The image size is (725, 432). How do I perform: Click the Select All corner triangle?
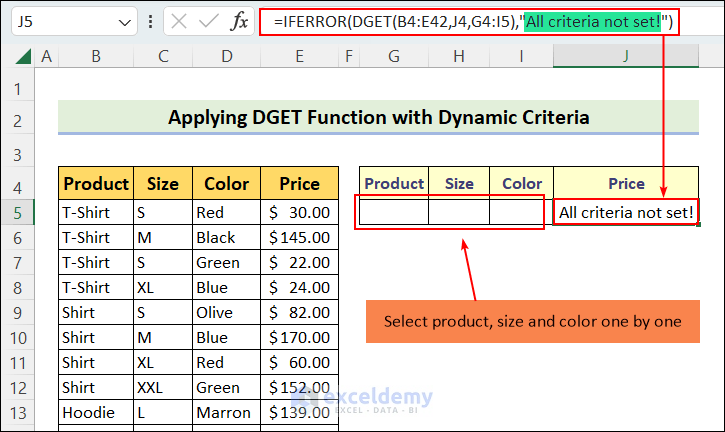click(x=24, y=56)
